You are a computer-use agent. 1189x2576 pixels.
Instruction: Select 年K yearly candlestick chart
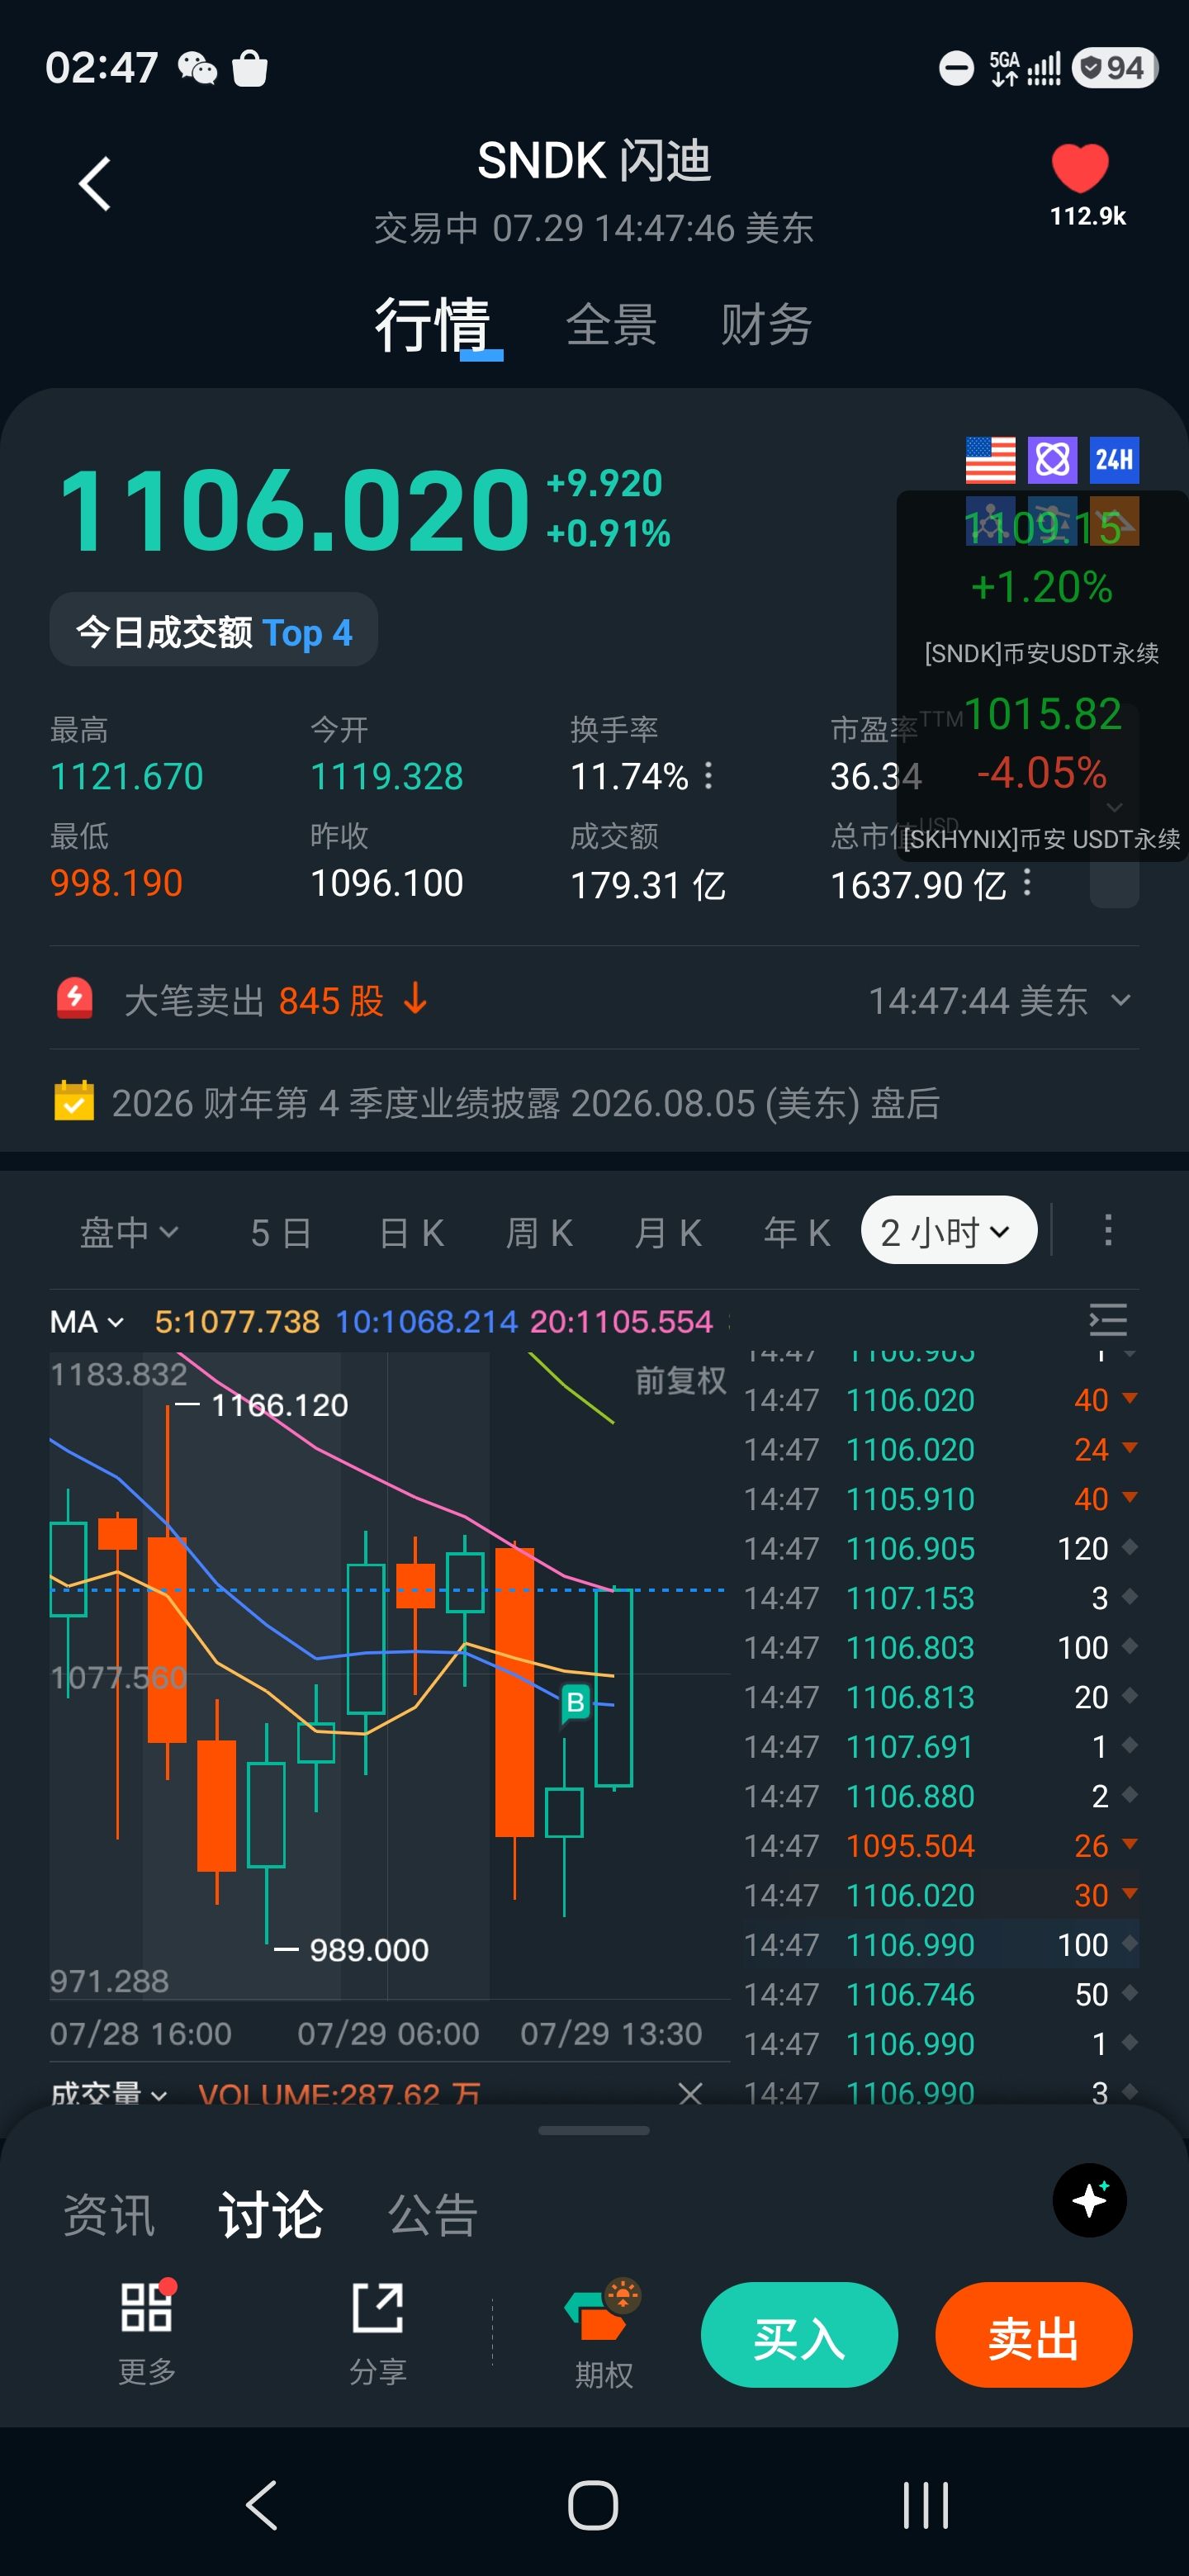[x=797, y=1232]
